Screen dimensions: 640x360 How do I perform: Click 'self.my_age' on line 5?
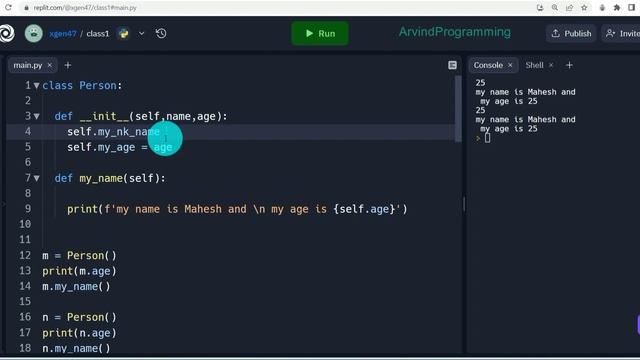(101, 147)
